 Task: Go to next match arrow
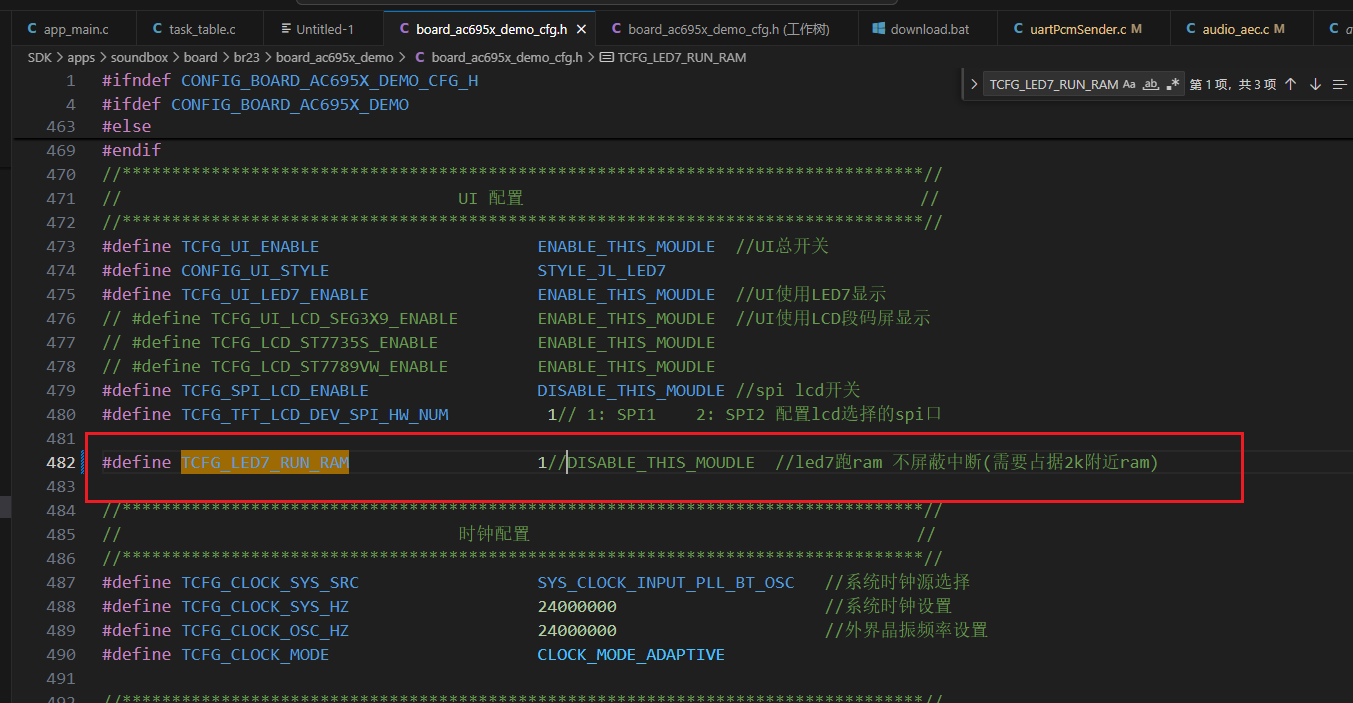tap(1315, 85)
